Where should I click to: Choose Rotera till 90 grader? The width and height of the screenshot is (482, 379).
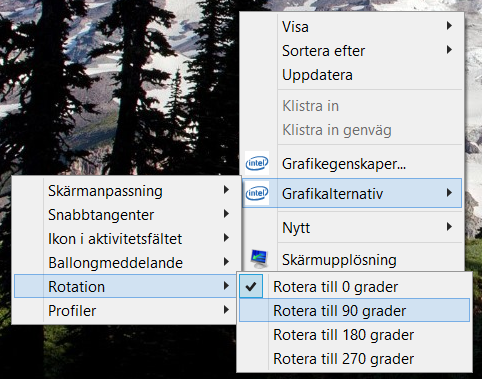354,310
